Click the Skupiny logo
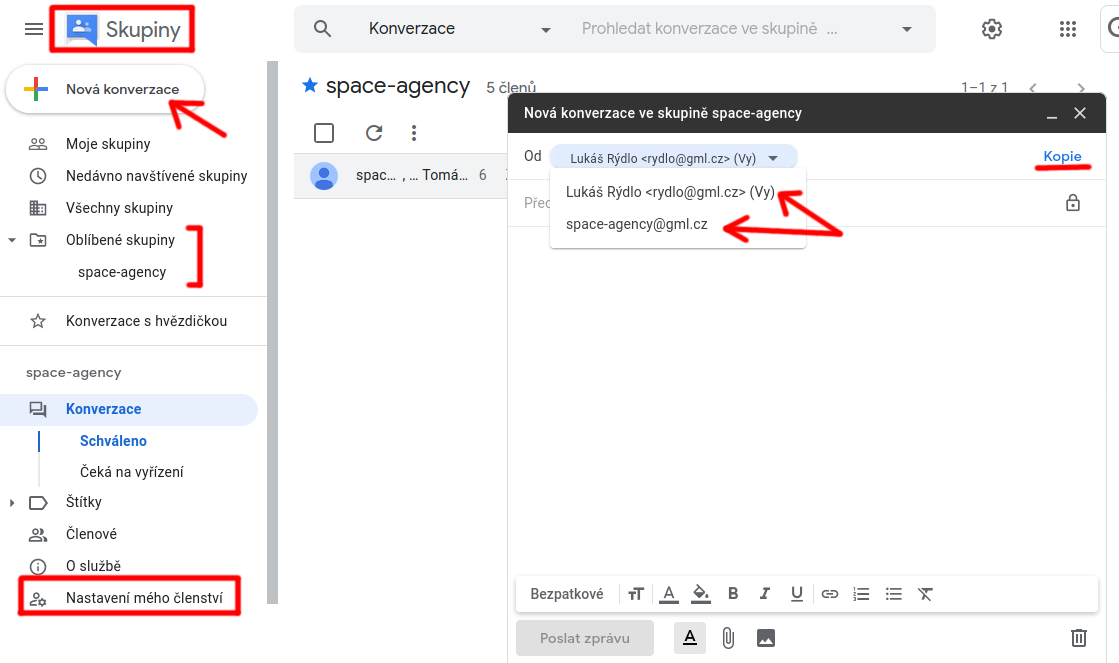This screenshot has height=663, width=1119. (123, 29)
